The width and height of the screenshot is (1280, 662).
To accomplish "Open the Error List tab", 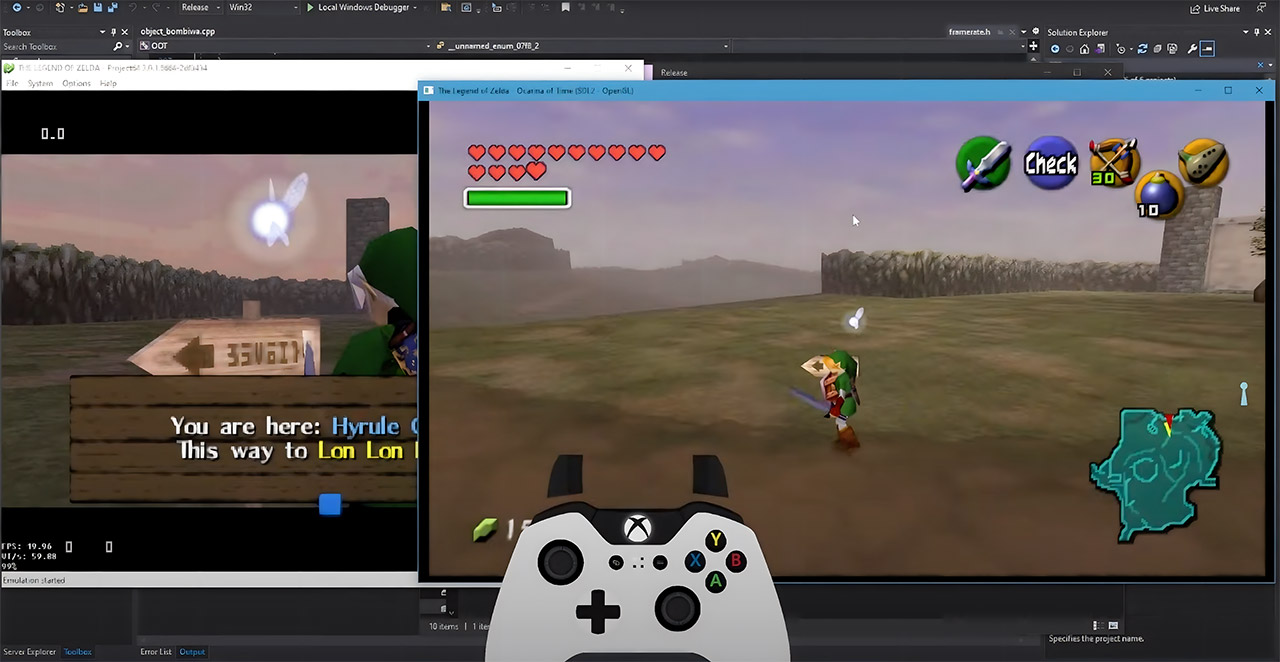I will click(156, 652).
